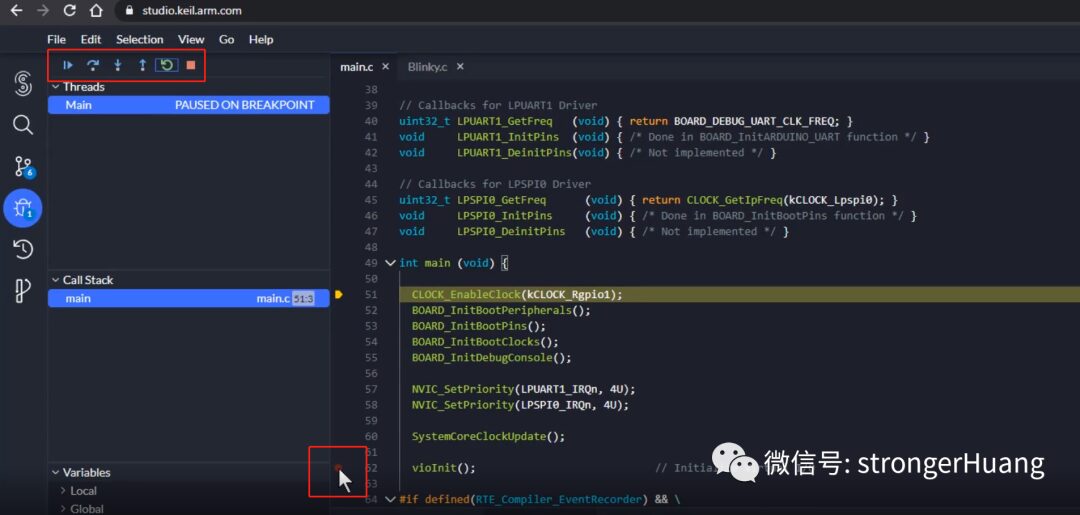Restart the debug session
Screen dimensions: 1080x515
(166, 65)
